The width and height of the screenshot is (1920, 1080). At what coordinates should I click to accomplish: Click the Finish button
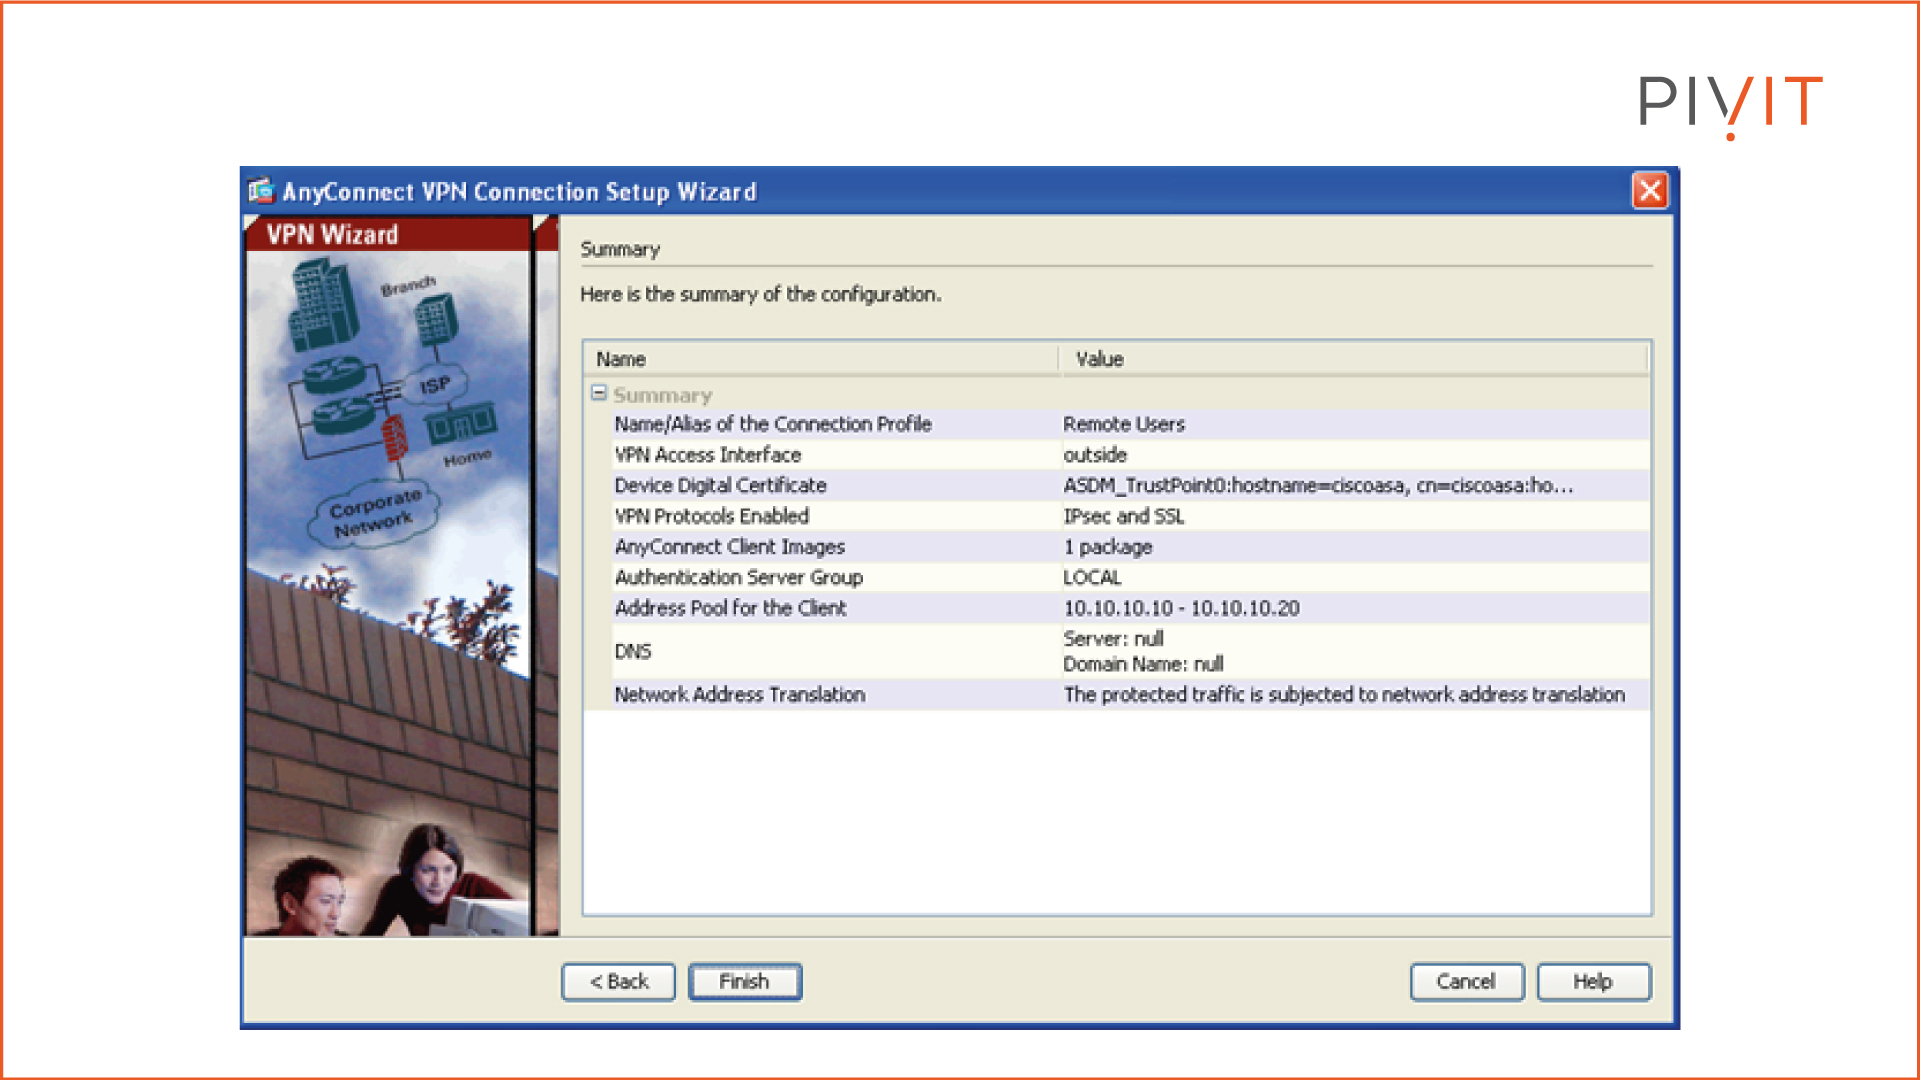(744, 981)
